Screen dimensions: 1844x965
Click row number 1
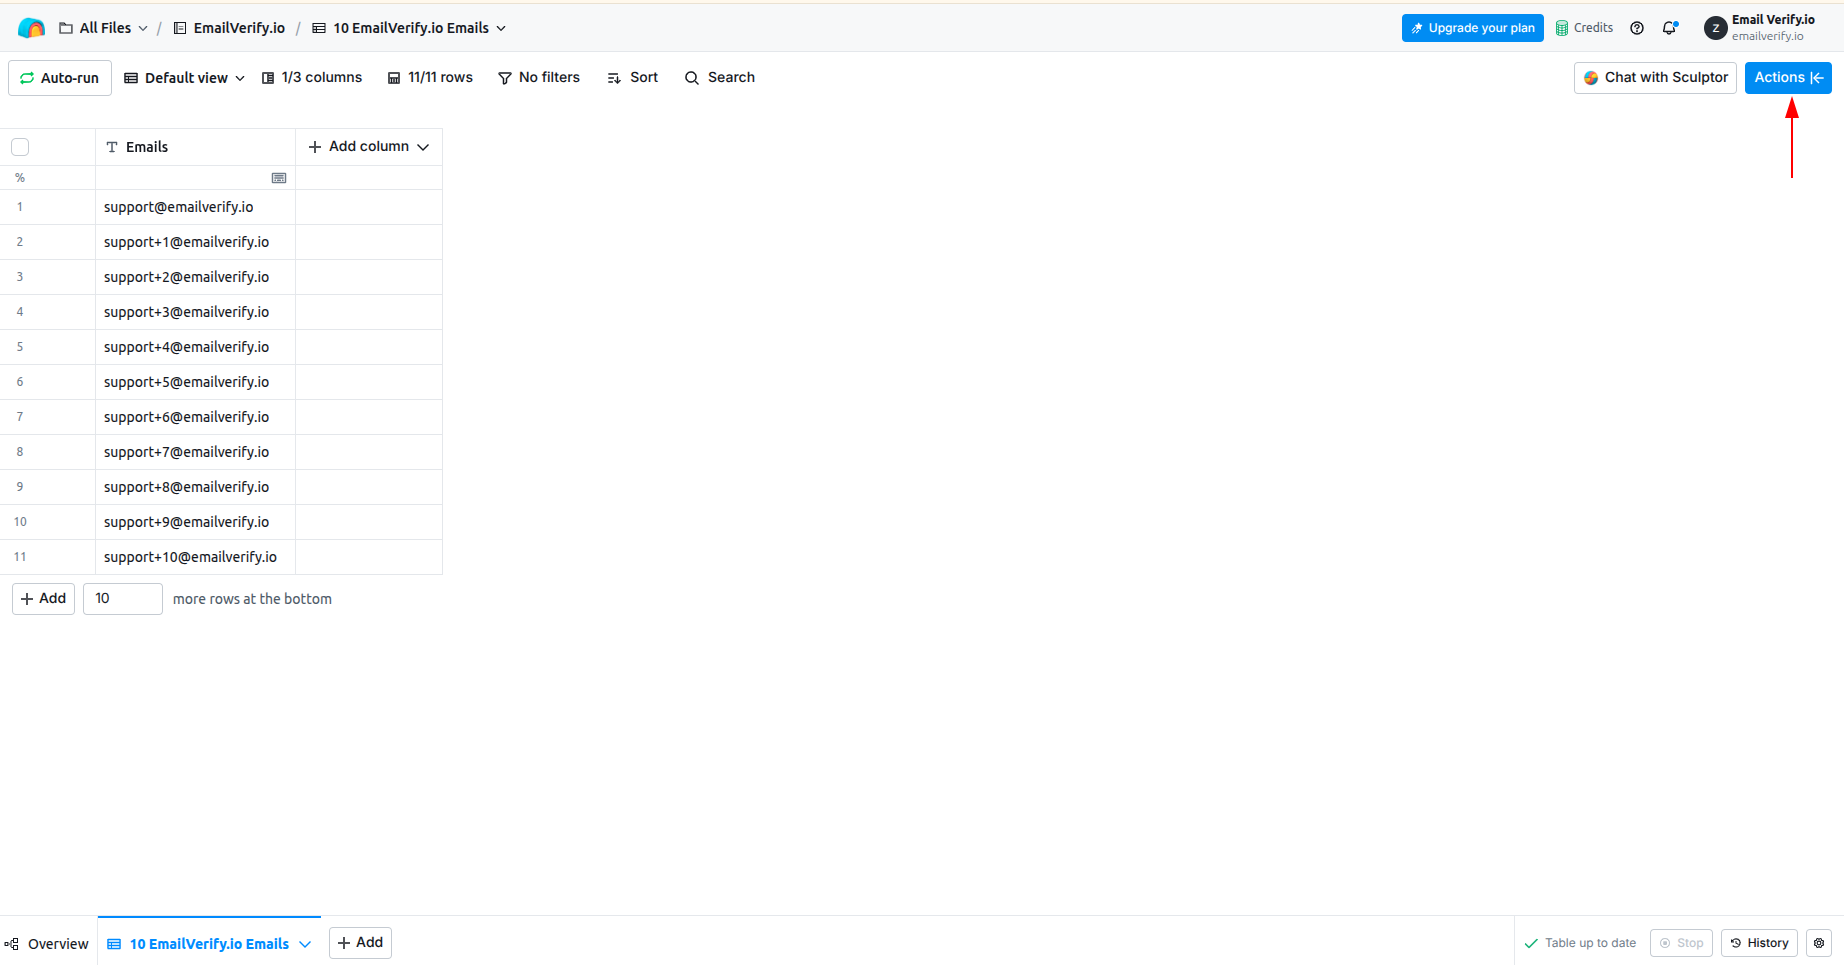pos(20,207)
